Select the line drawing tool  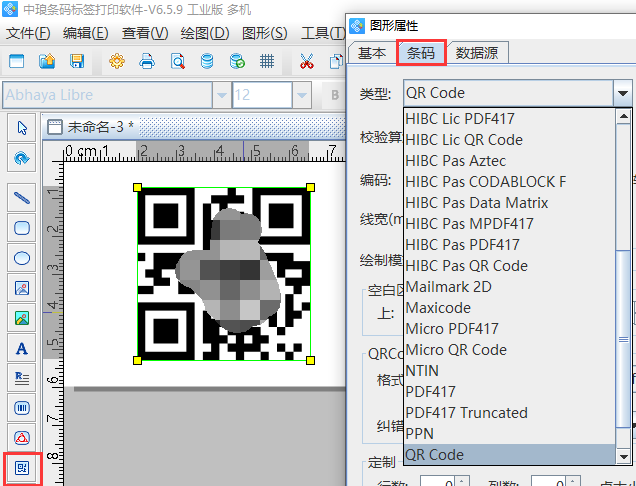point(22,197)
